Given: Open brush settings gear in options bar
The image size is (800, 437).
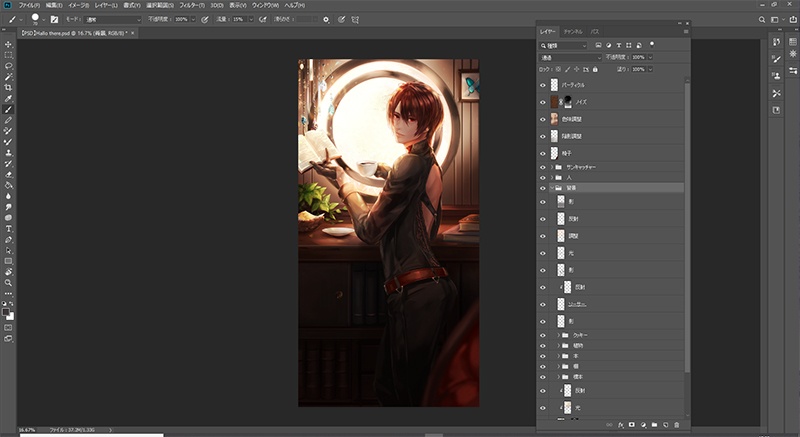Looking at the screenshot, I should pyautogui.click(x=326, y=20).
